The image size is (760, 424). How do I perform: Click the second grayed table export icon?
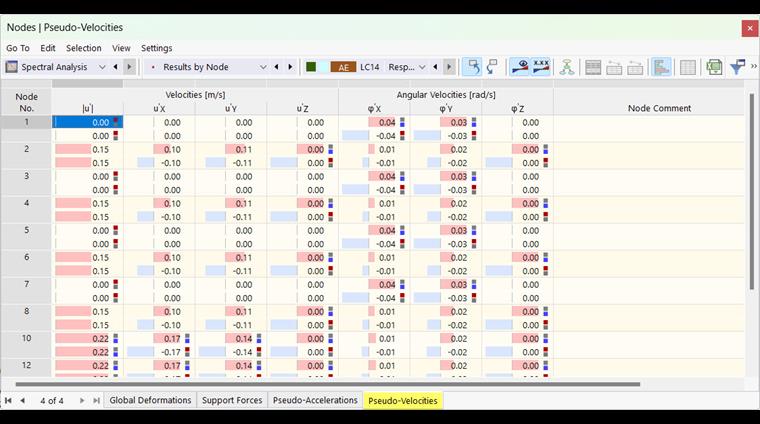tap(635, 67)
